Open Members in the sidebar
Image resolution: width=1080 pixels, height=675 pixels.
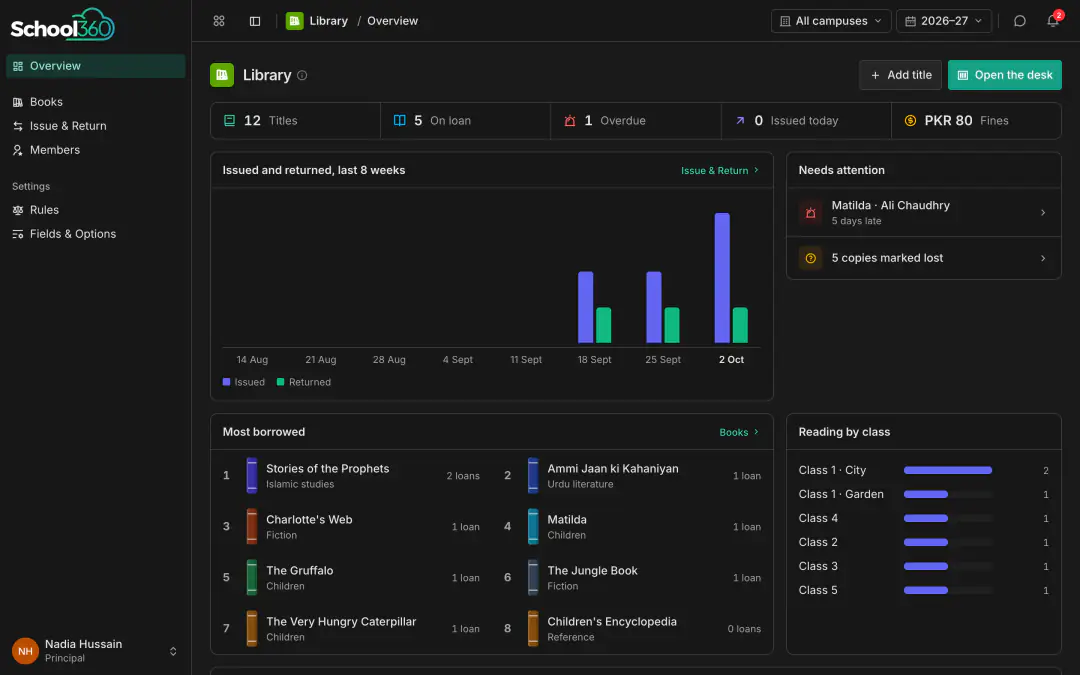coord(96,150)
